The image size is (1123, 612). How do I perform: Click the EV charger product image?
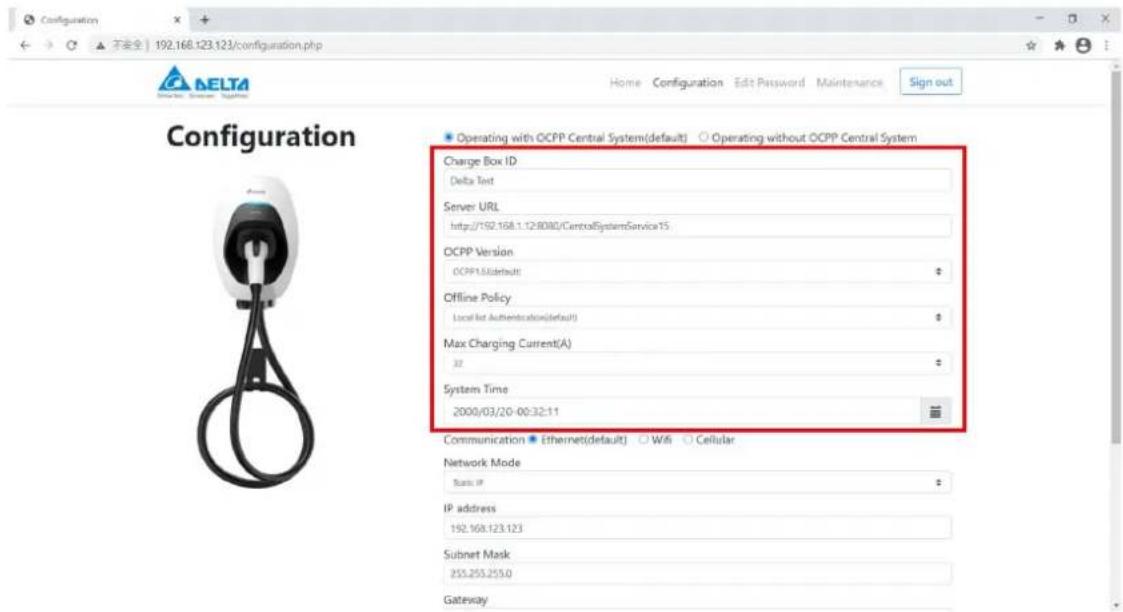coord(256,333)
